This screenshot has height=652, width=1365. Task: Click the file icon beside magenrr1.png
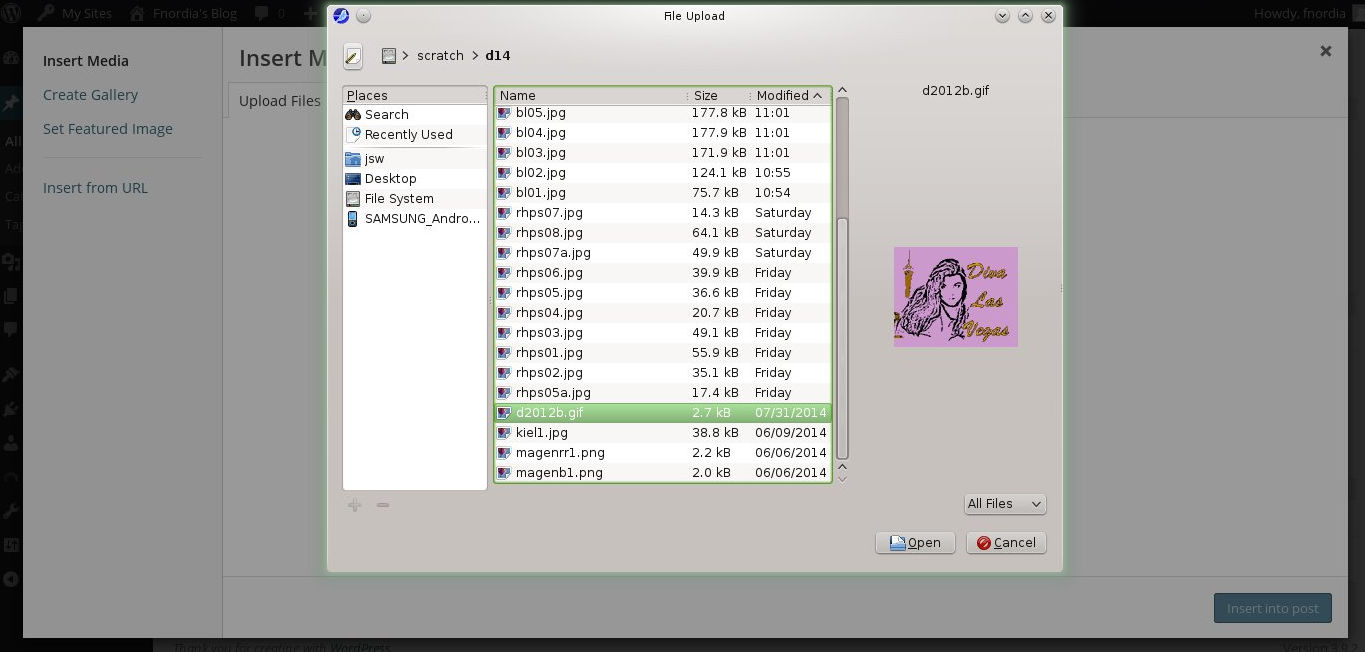[x=505, y=453]
